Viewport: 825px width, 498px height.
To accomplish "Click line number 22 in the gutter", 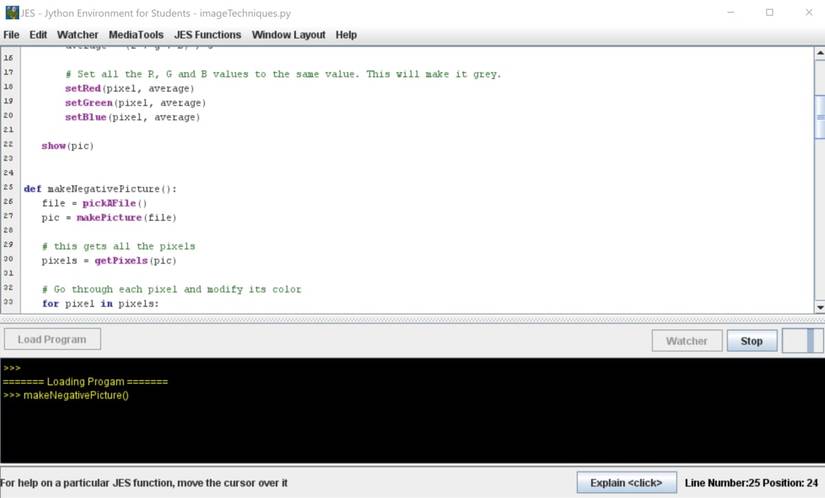I will [x=8, y=144].
